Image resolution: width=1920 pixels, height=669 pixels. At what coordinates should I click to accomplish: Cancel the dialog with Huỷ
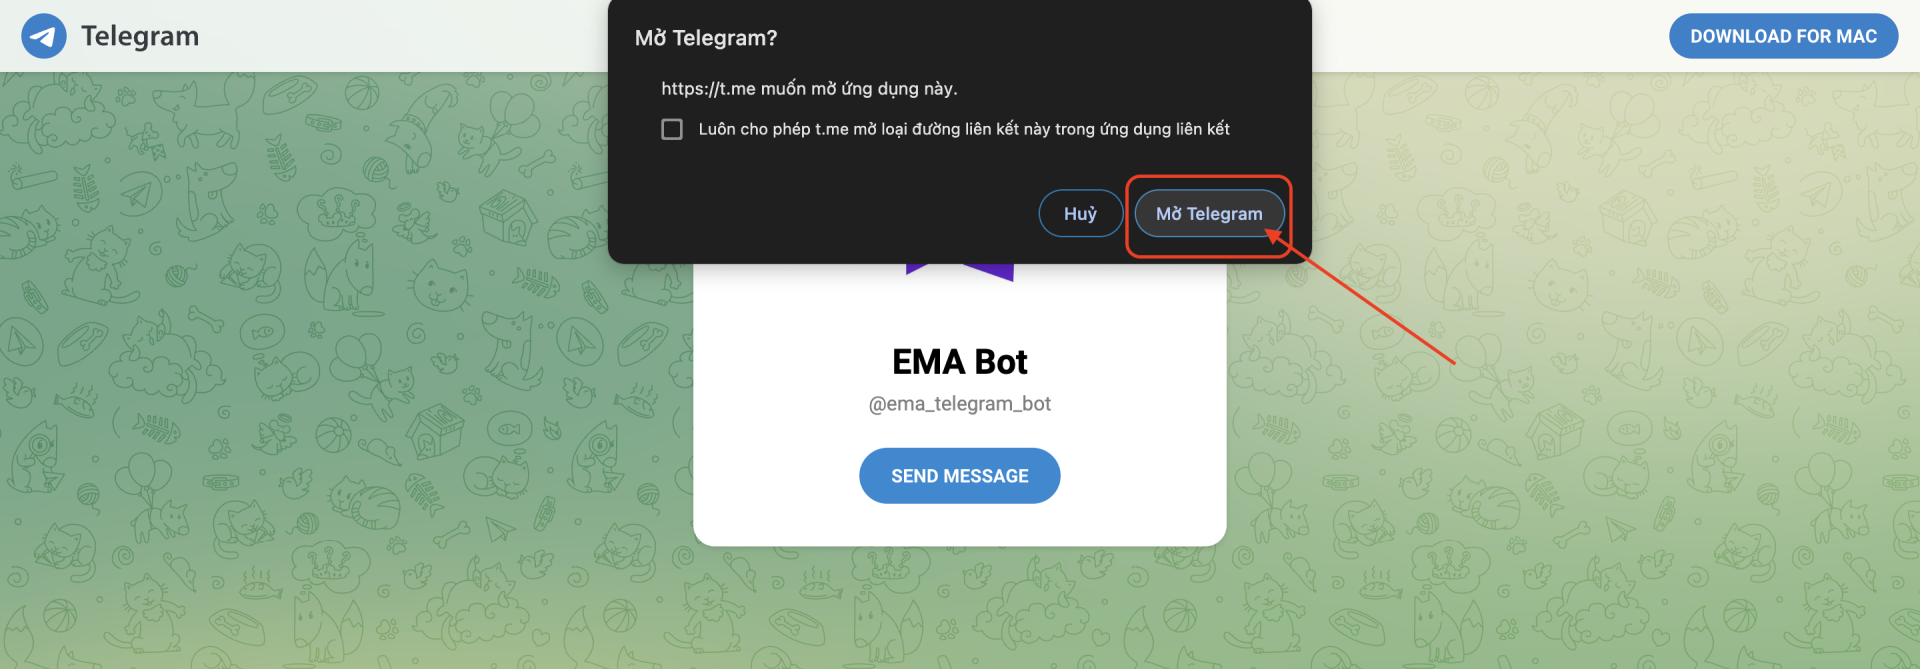[1080, 213]
